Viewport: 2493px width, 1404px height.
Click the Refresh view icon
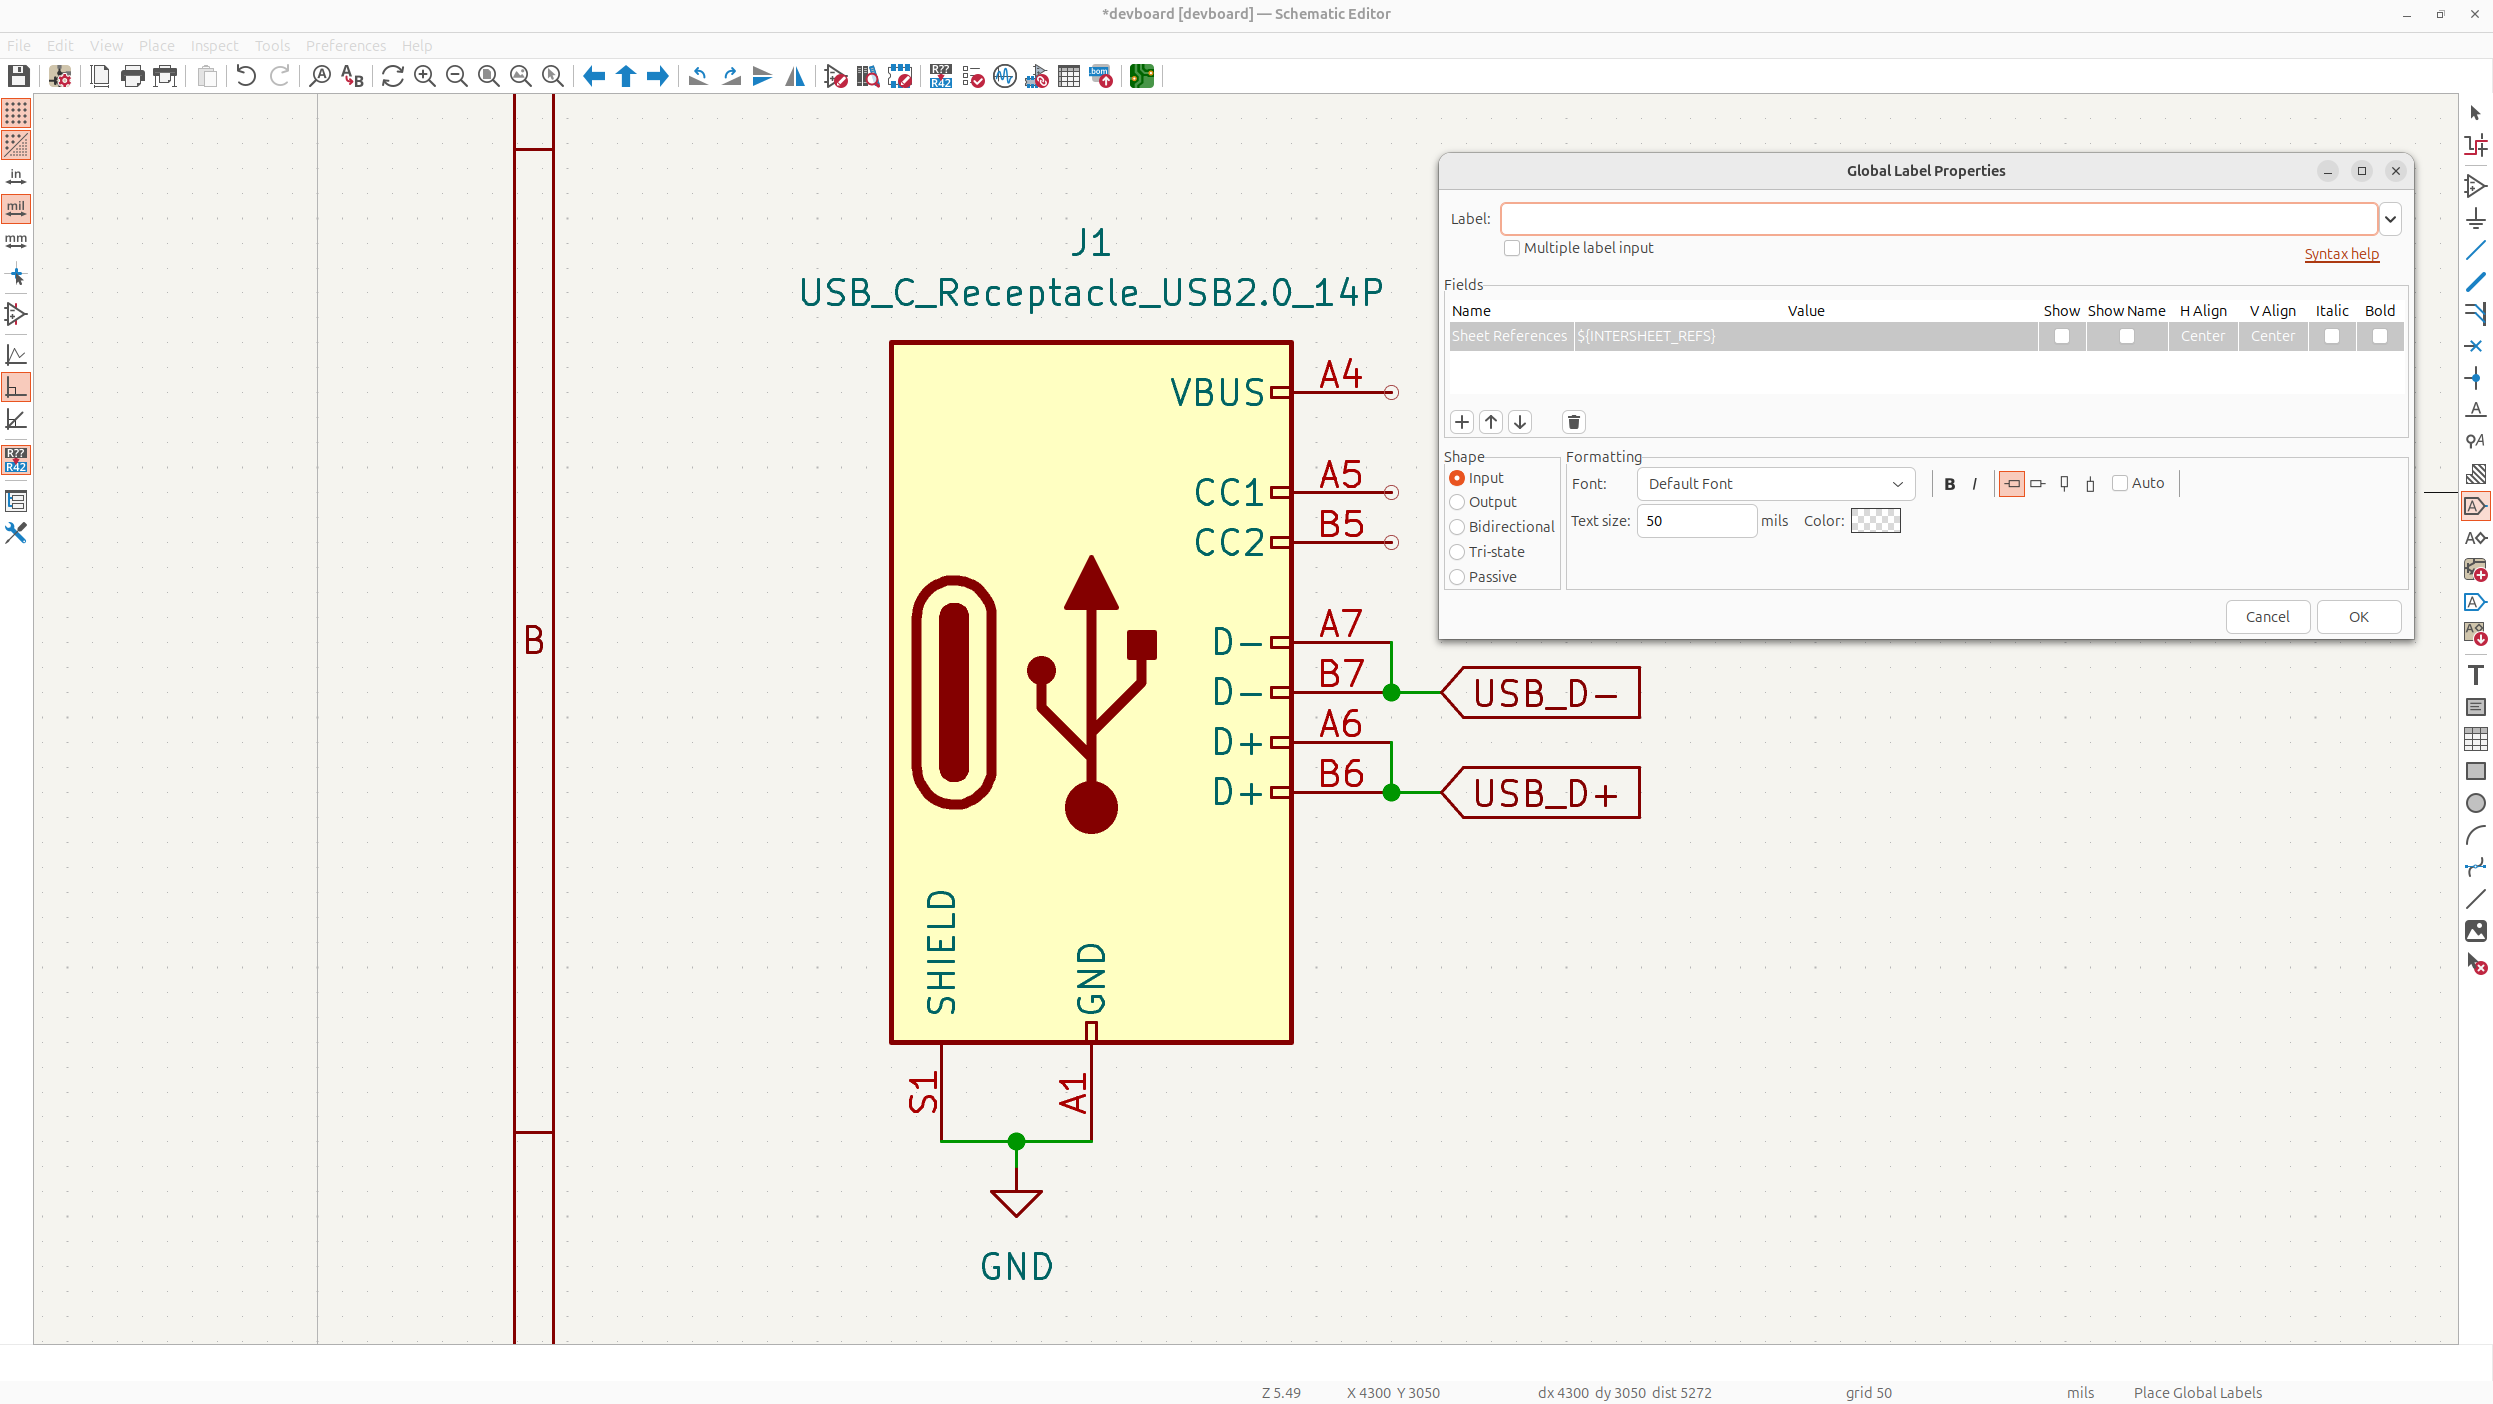(393, 76)
